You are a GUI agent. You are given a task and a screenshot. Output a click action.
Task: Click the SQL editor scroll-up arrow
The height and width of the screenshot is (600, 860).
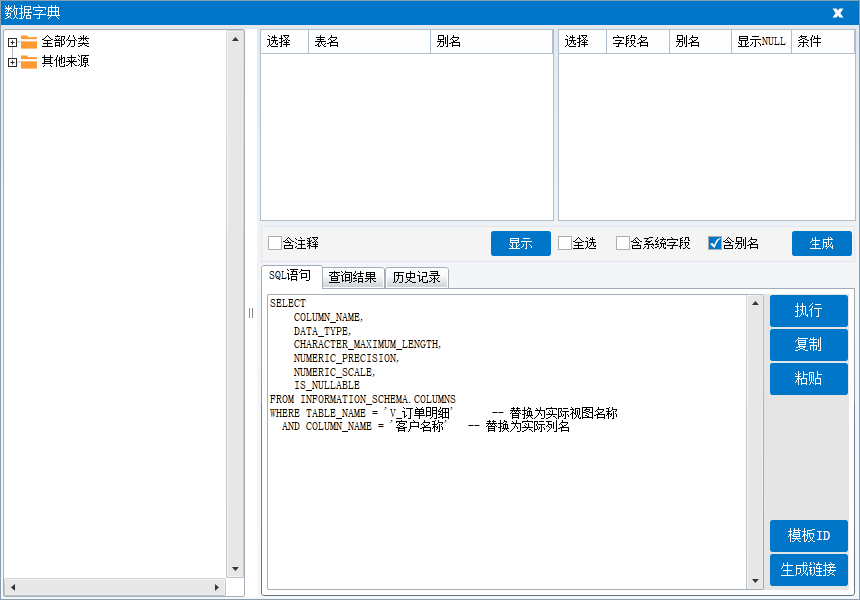[x=755, y=303]
